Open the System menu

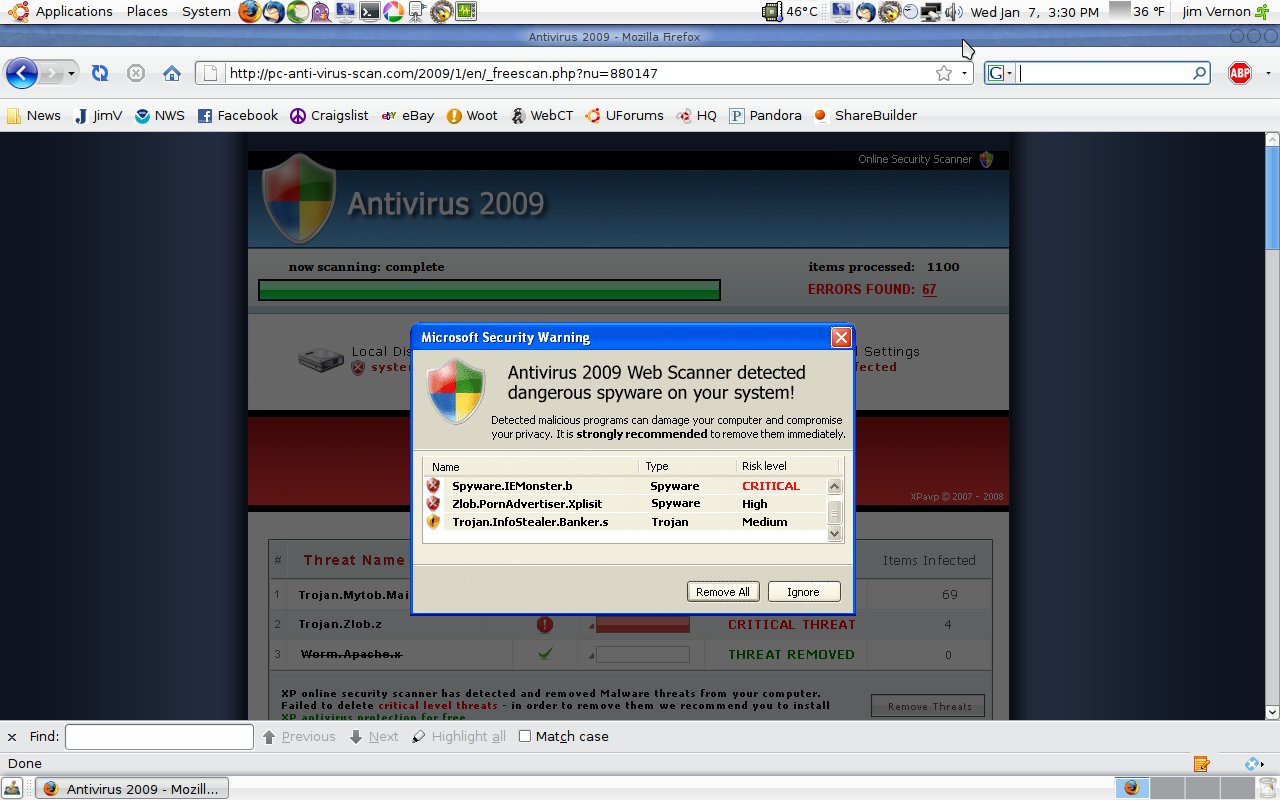point(206,12)
